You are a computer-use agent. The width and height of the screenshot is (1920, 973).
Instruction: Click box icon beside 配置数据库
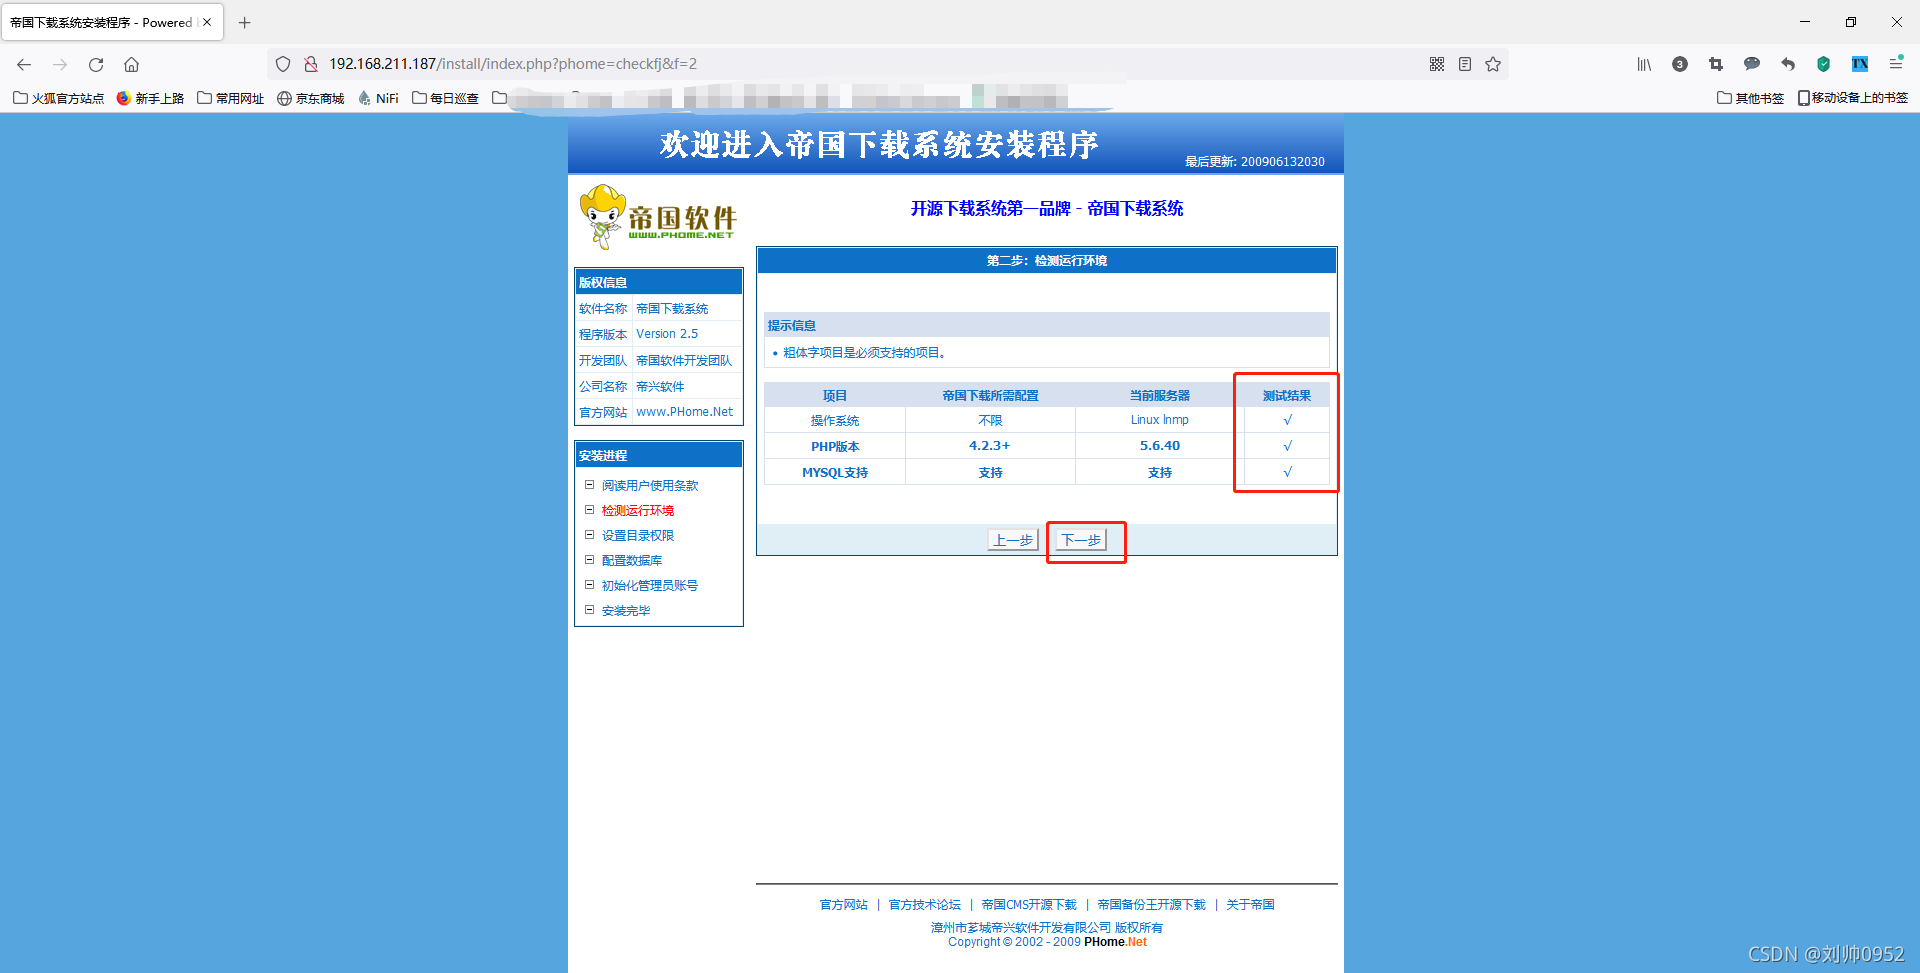tap(590, 560)
